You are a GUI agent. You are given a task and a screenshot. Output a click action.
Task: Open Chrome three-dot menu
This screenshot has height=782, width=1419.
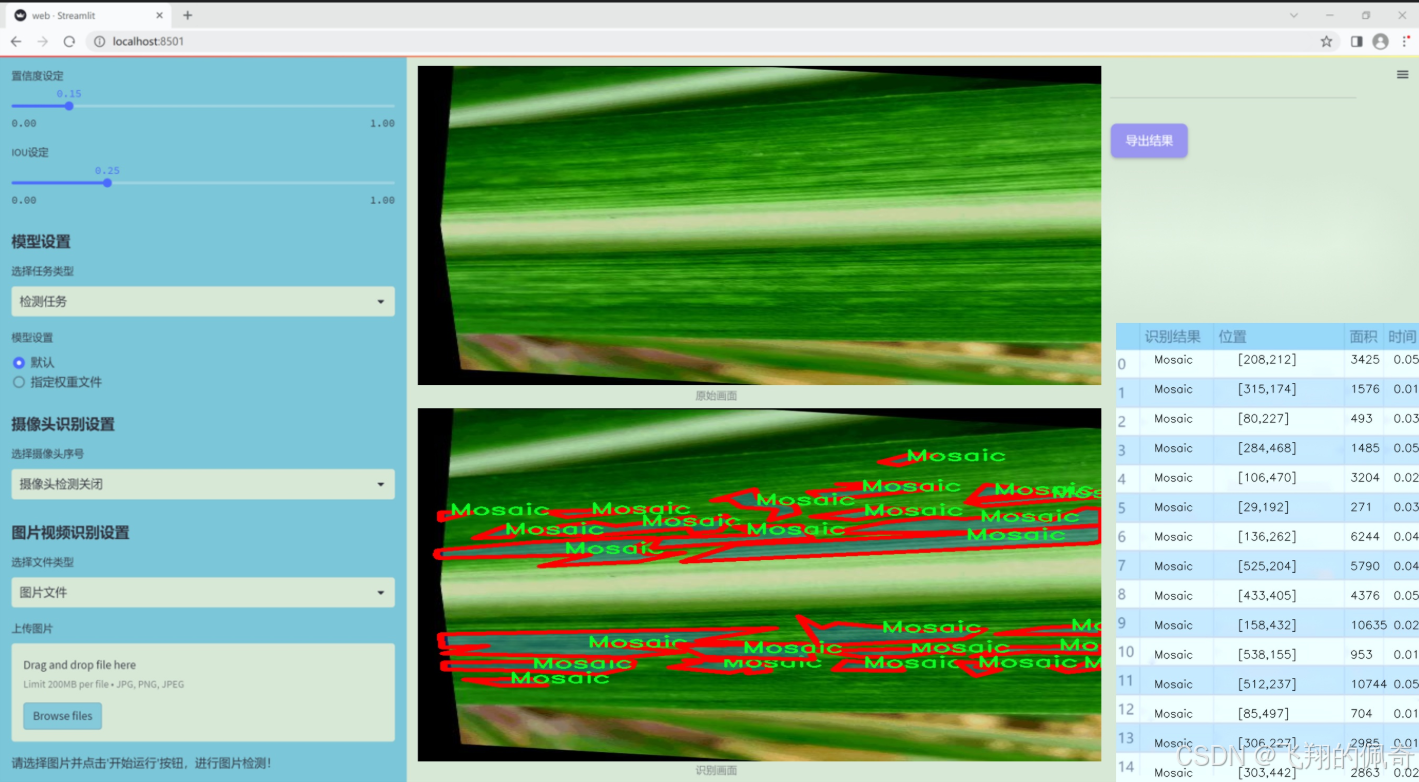tap(1406, 41)
